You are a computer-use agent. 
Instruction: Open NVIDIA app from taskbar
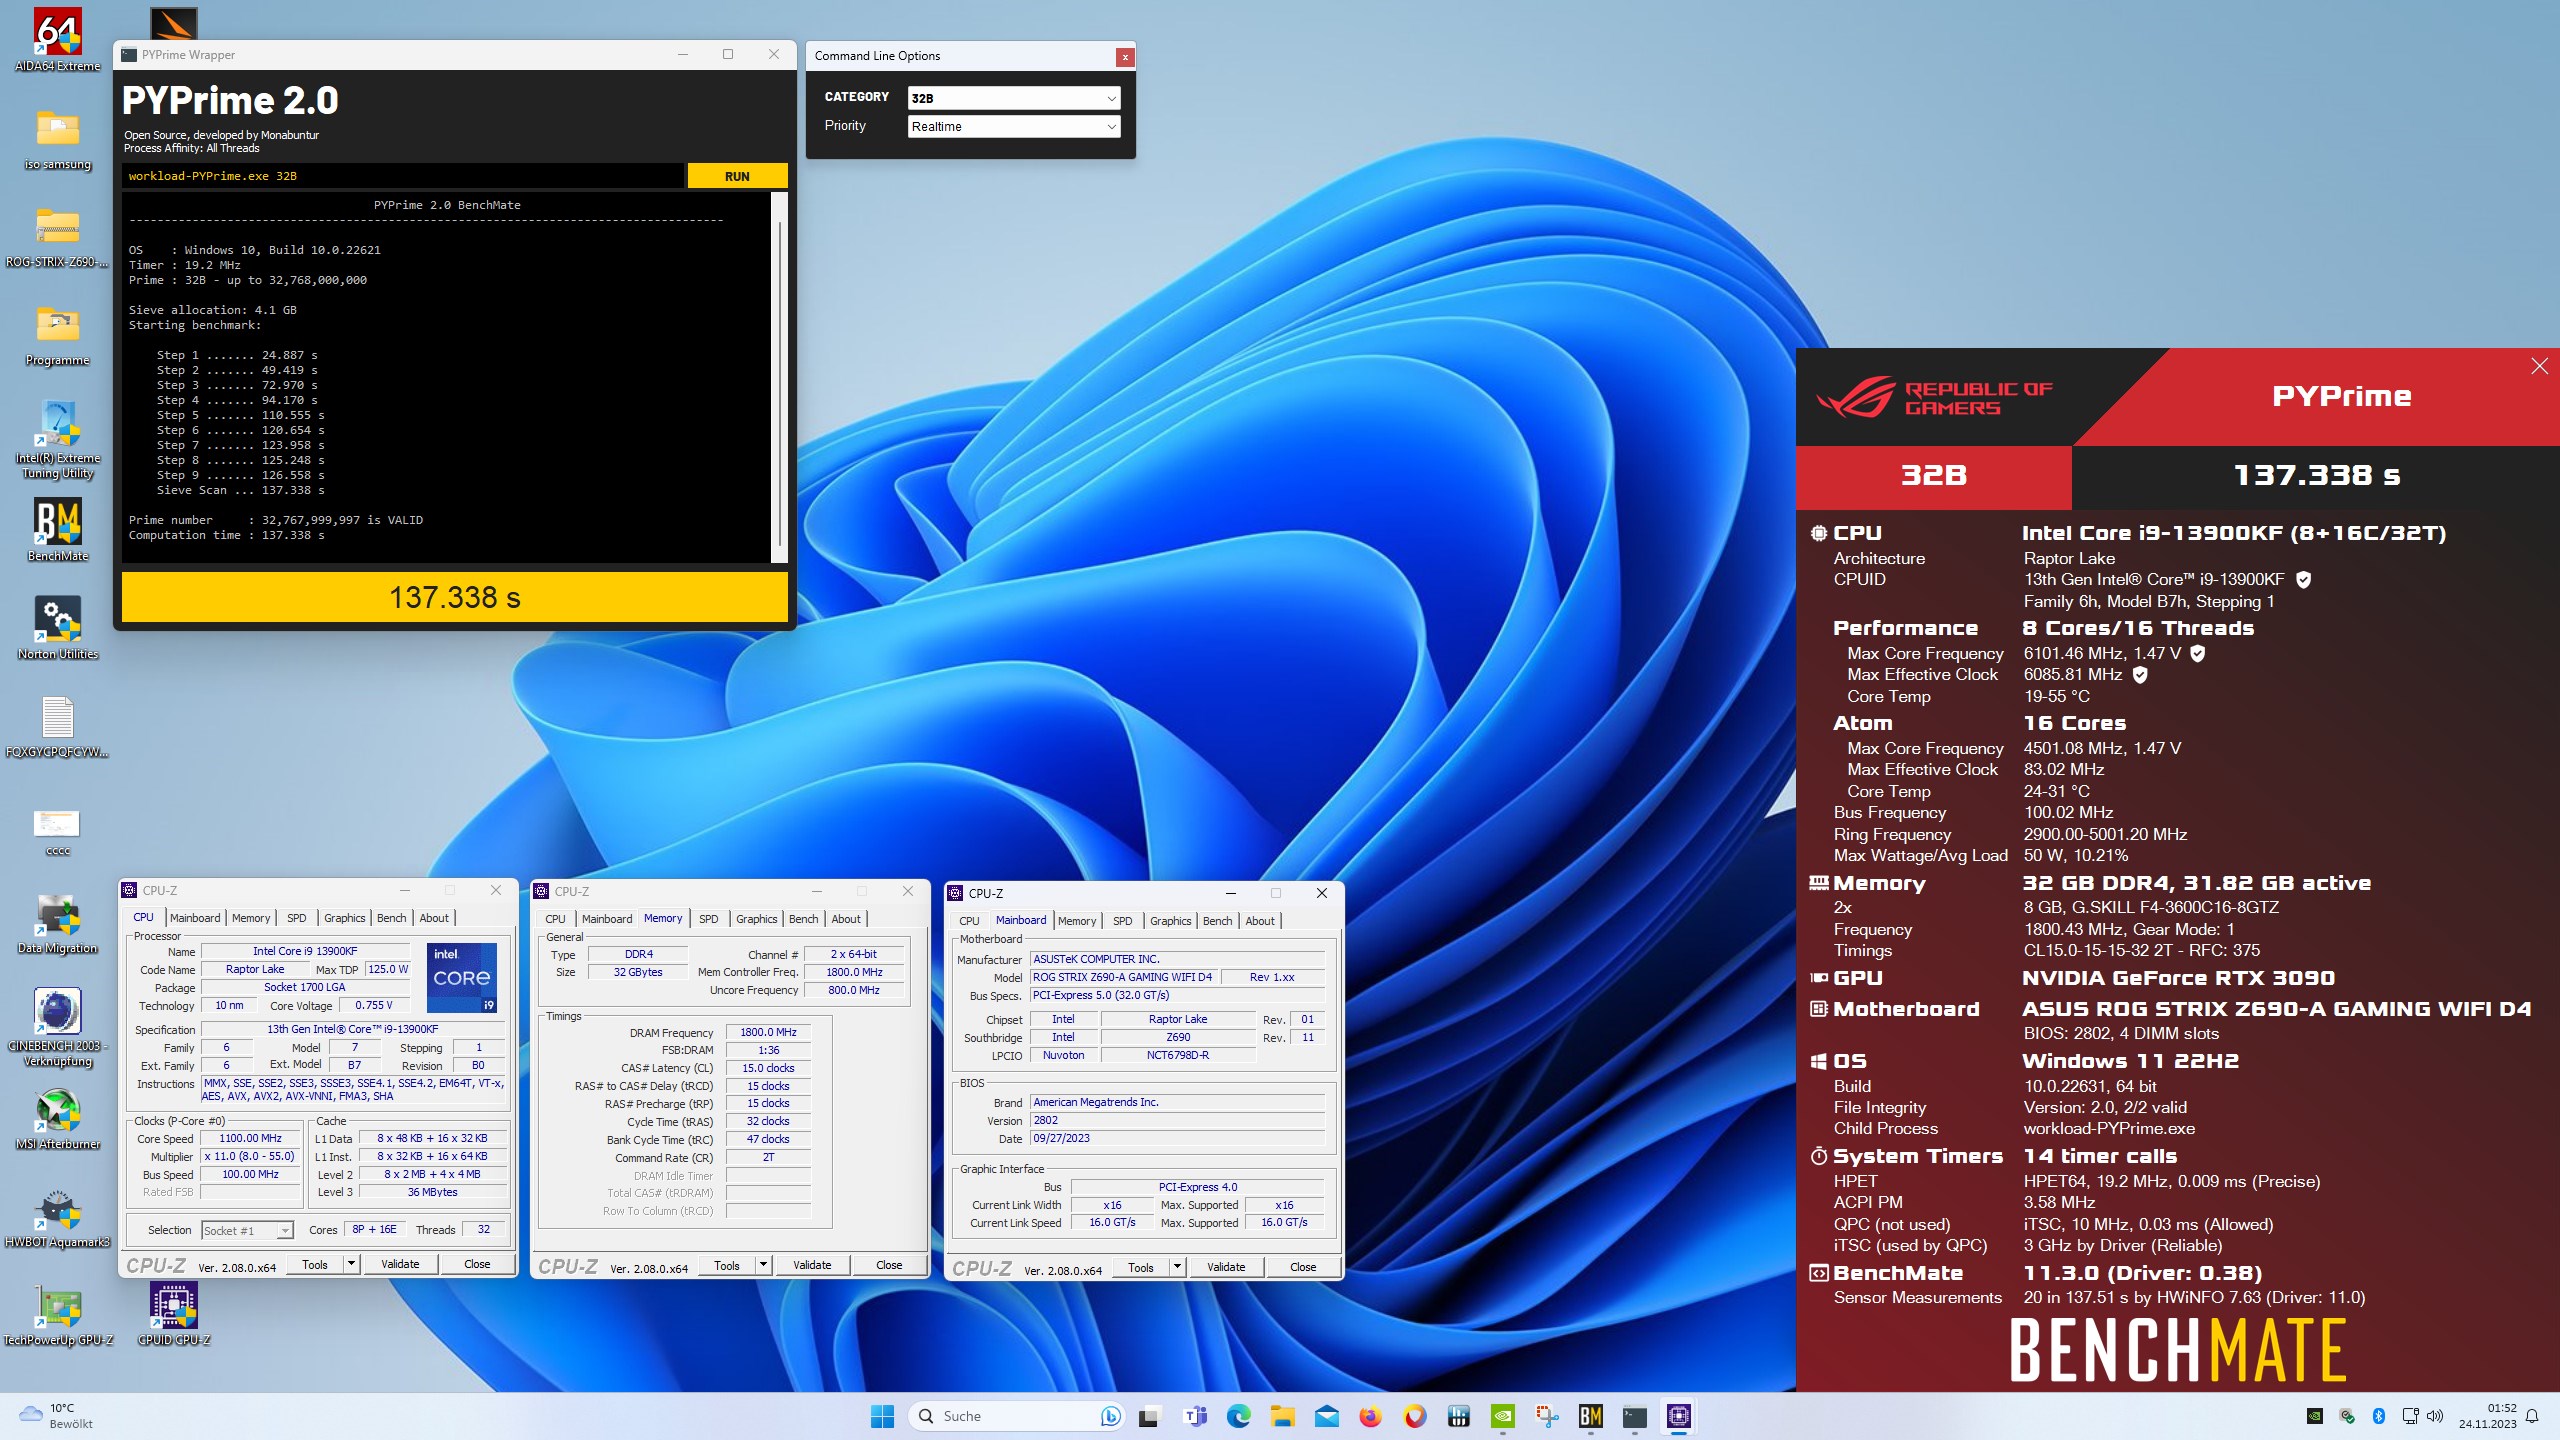(x=1503, y=1416)
